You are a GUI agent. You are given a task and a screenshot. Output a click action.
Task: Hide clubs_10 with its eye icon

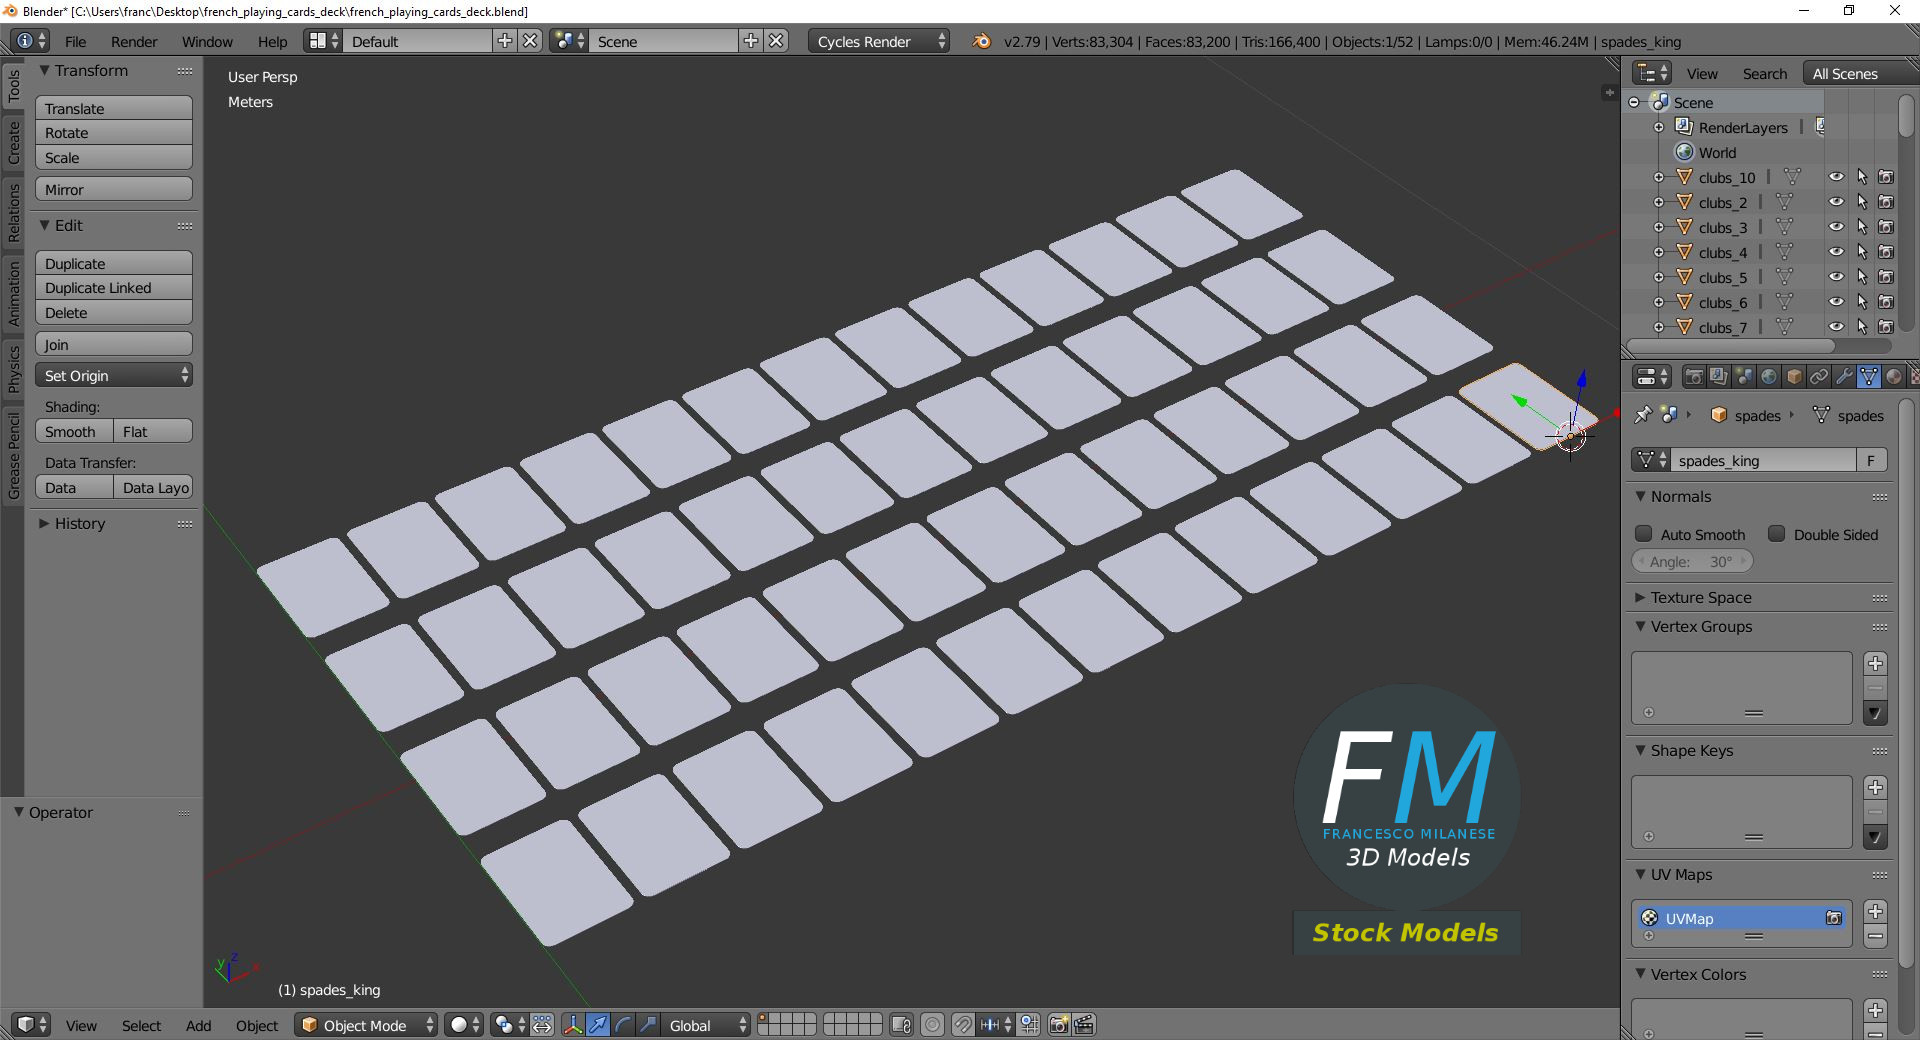tap(1836, 177)
